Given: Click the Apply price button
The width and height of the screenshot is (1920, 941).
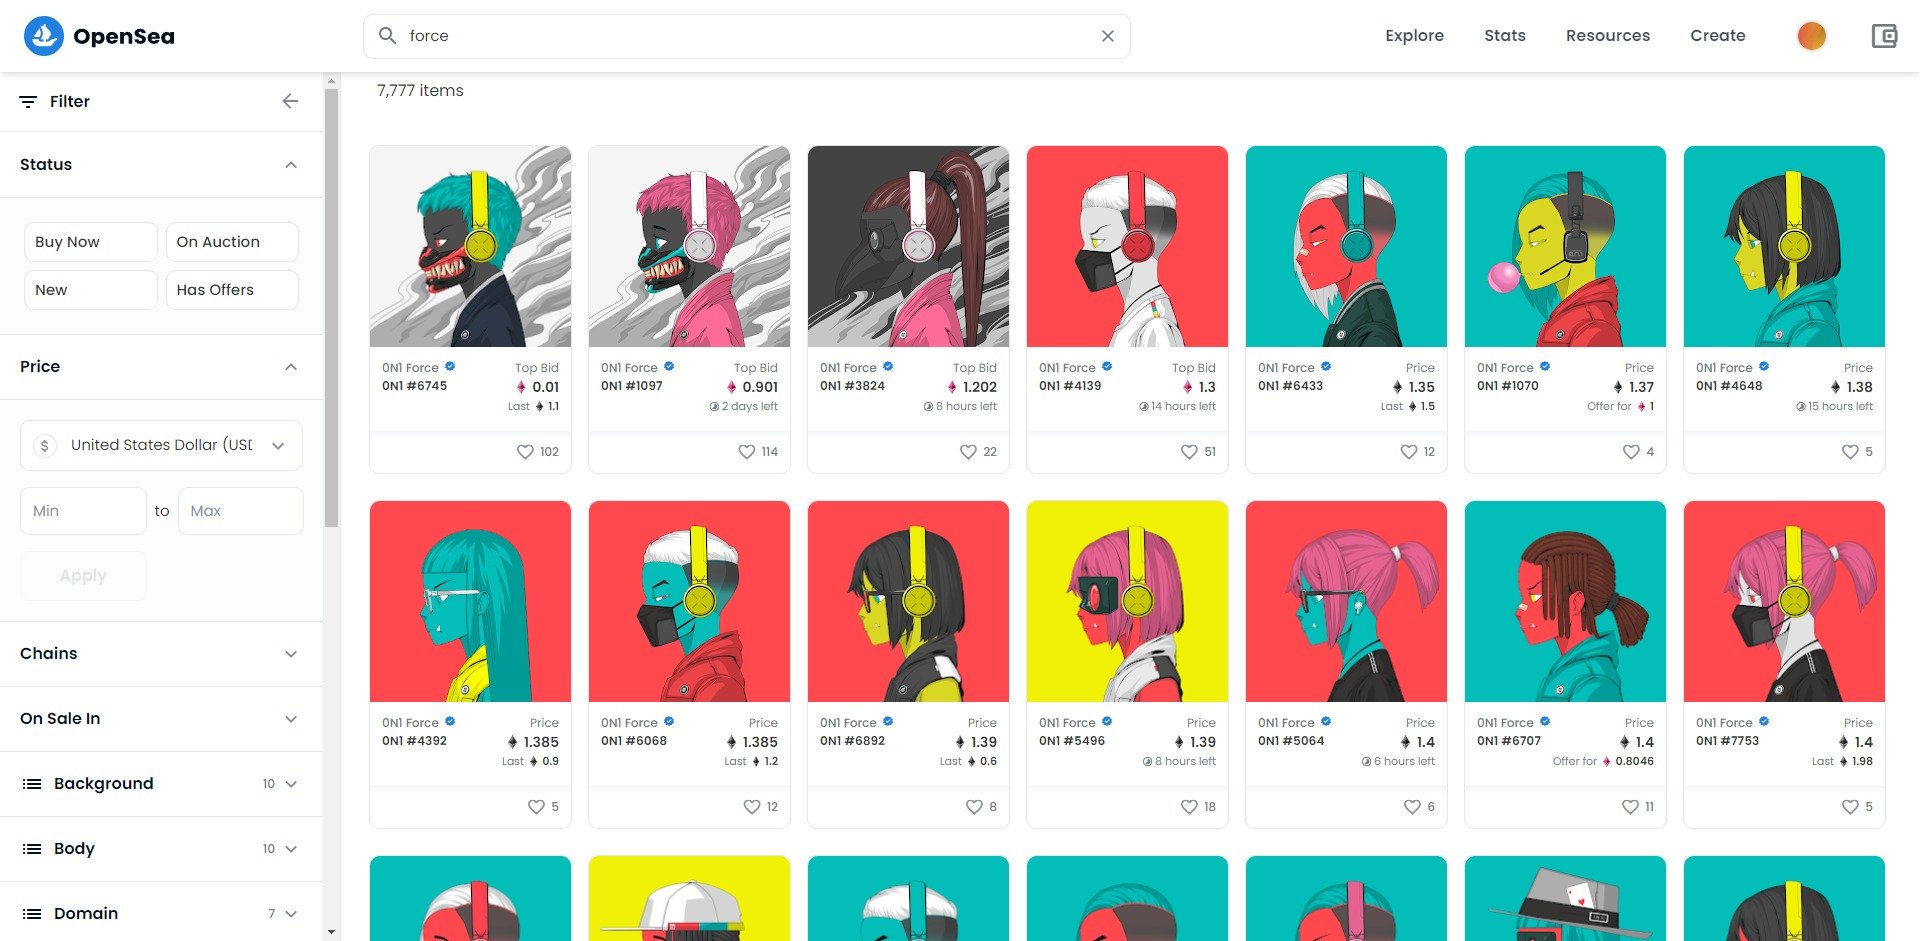Looking at the screenshot, I should pos(83,576).
